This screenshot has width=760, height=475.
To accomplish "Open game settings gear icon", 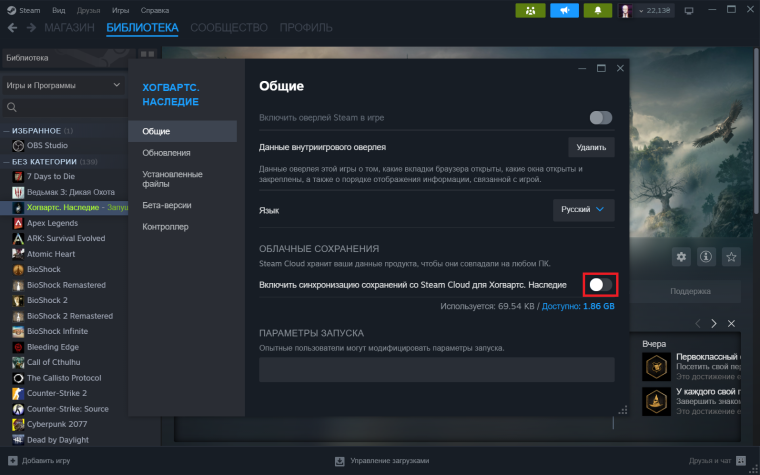I will tap(681, 257).
